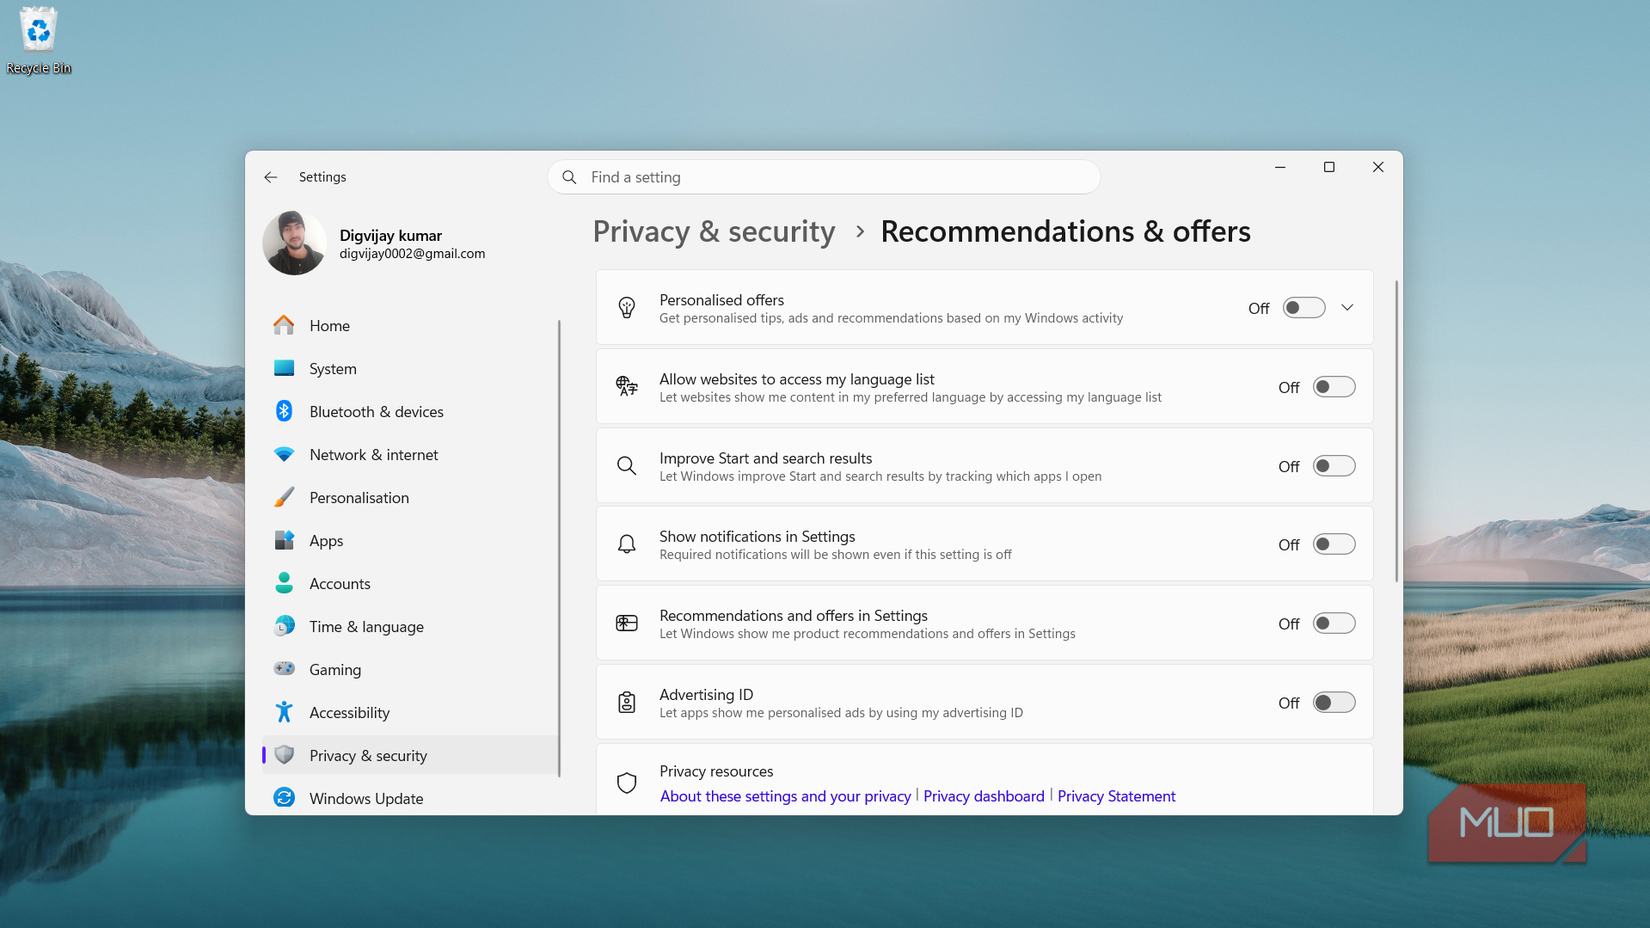
Task: Click the Network wifi icon
Action: point(284,454)
